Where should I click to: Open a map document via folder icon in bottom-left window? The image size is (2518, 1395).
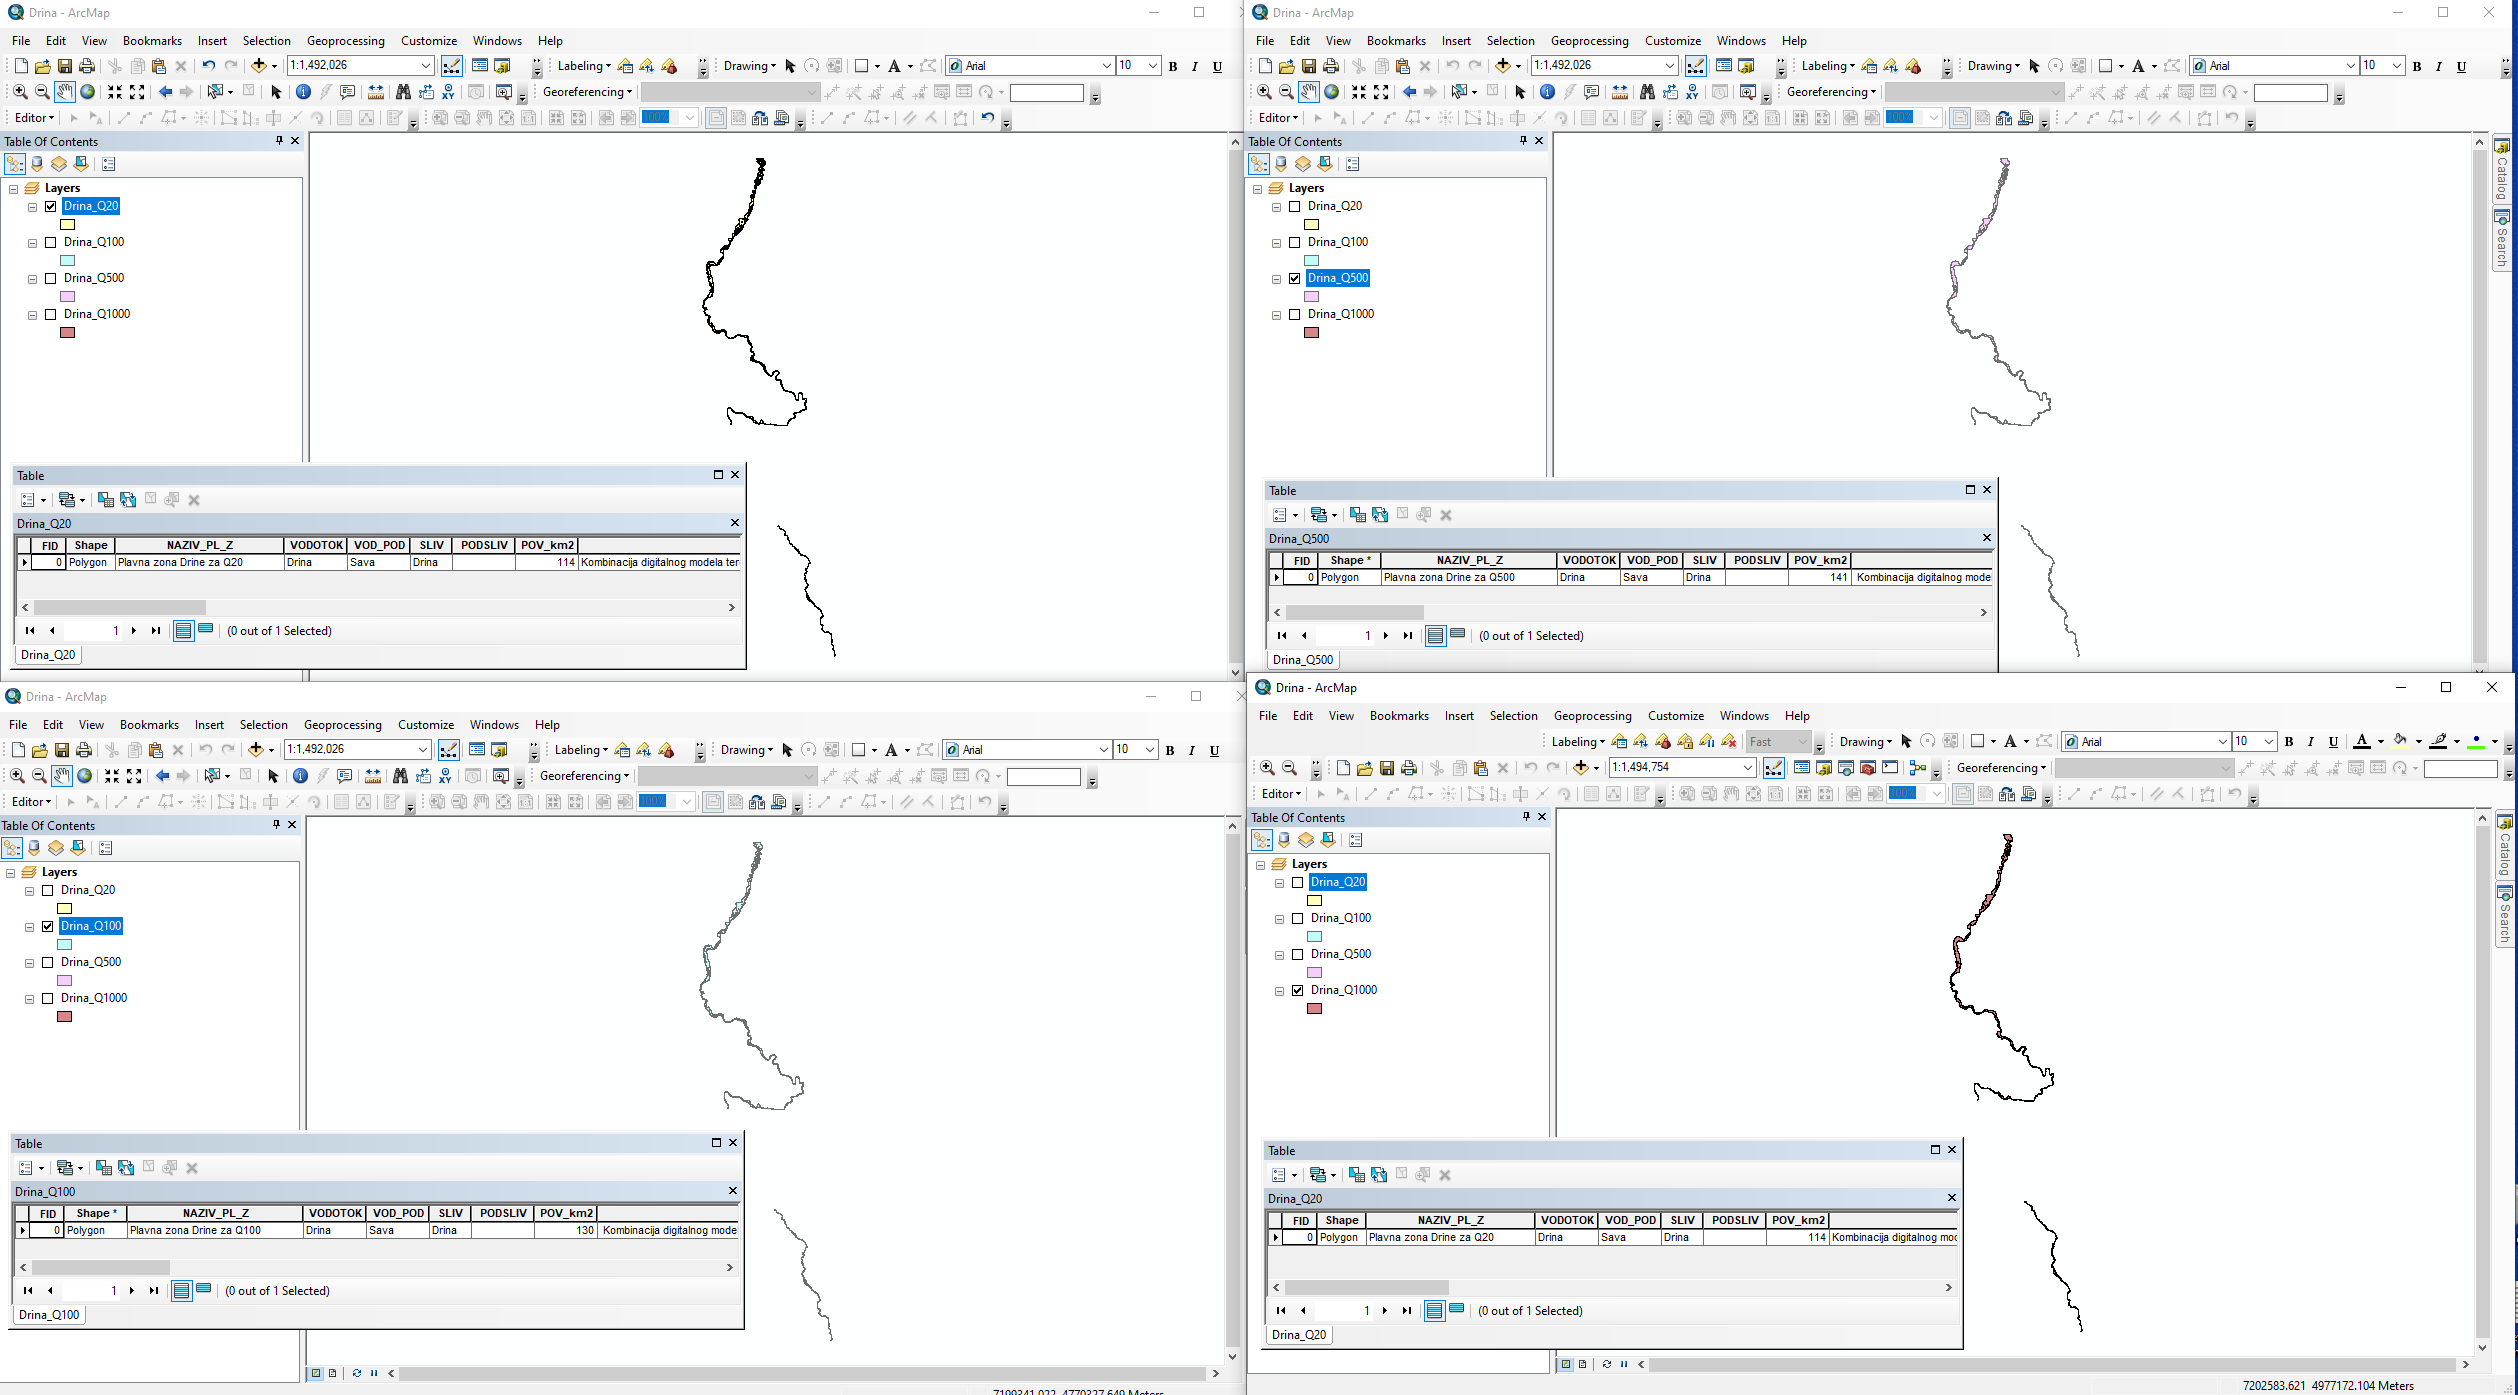pyautogui.click(x=40, y=750)
